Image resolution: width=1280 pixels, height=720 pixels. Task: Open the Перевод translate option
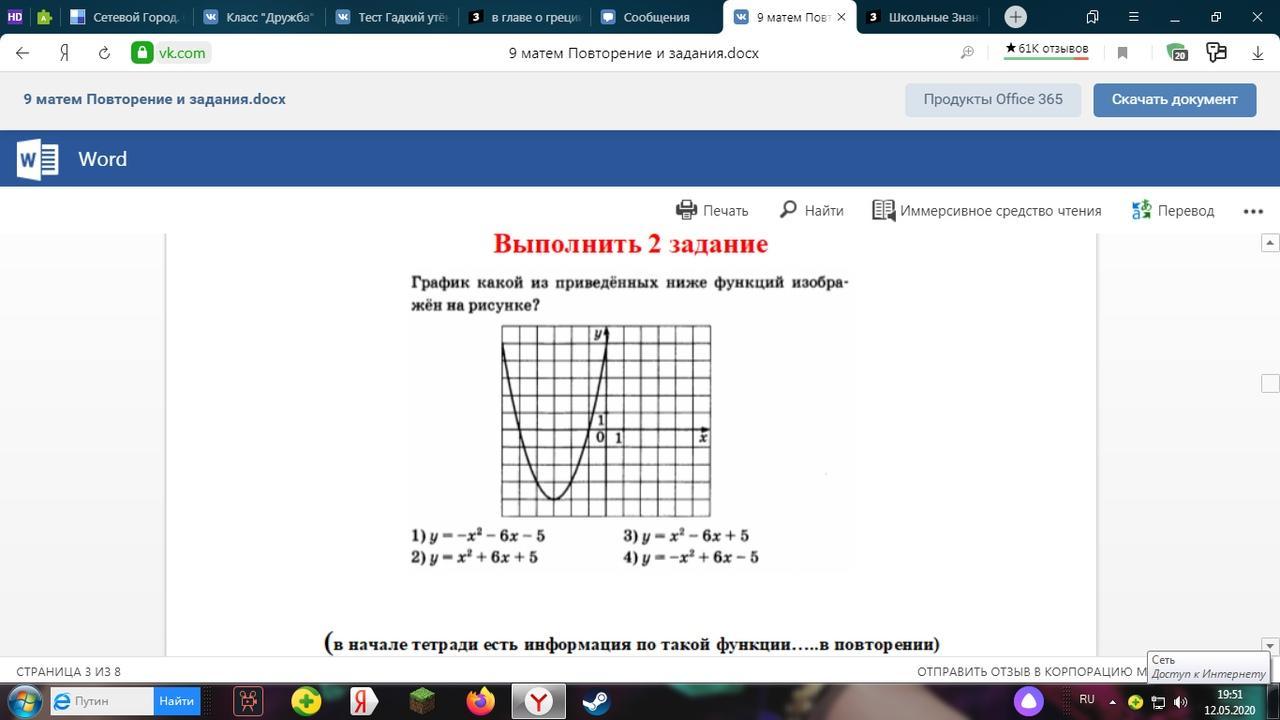1173,210
